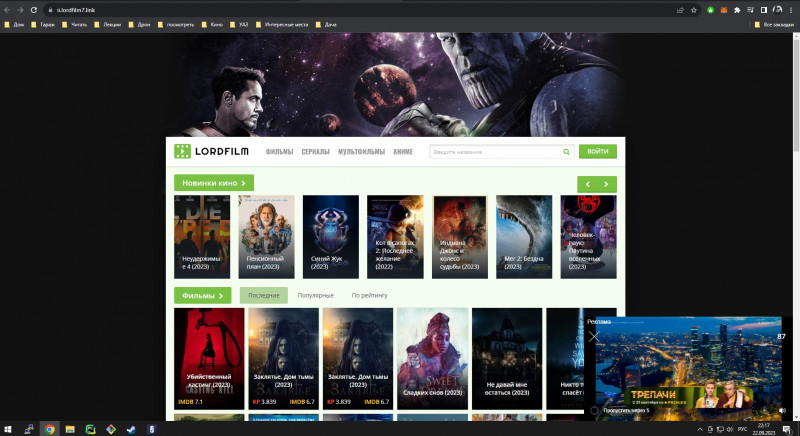This screenshot has height=436, width=800.
Task: Open the Сладких снов (2023) film card
Action: click(433, 358)
